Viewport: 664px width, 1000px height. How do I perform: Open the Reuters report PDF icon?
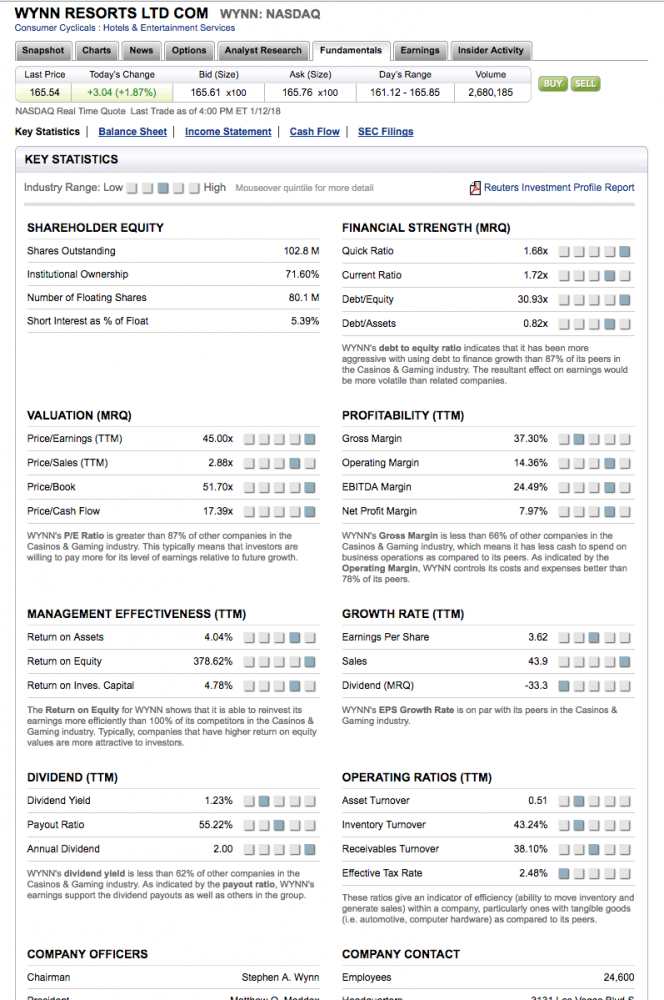[x=475, y=188]
